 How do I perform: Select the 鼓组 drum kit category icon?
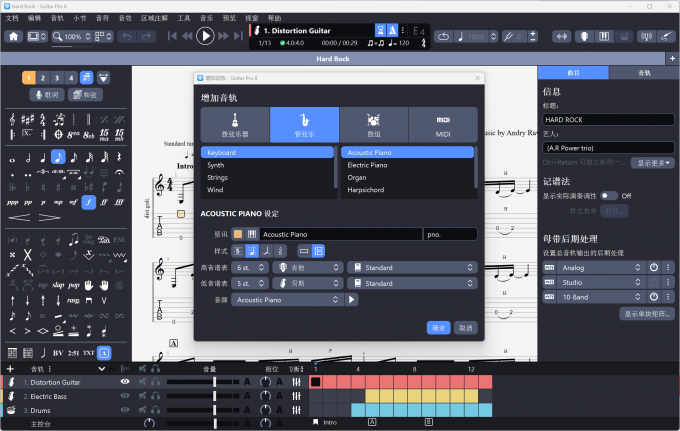(x=373, y=125)
